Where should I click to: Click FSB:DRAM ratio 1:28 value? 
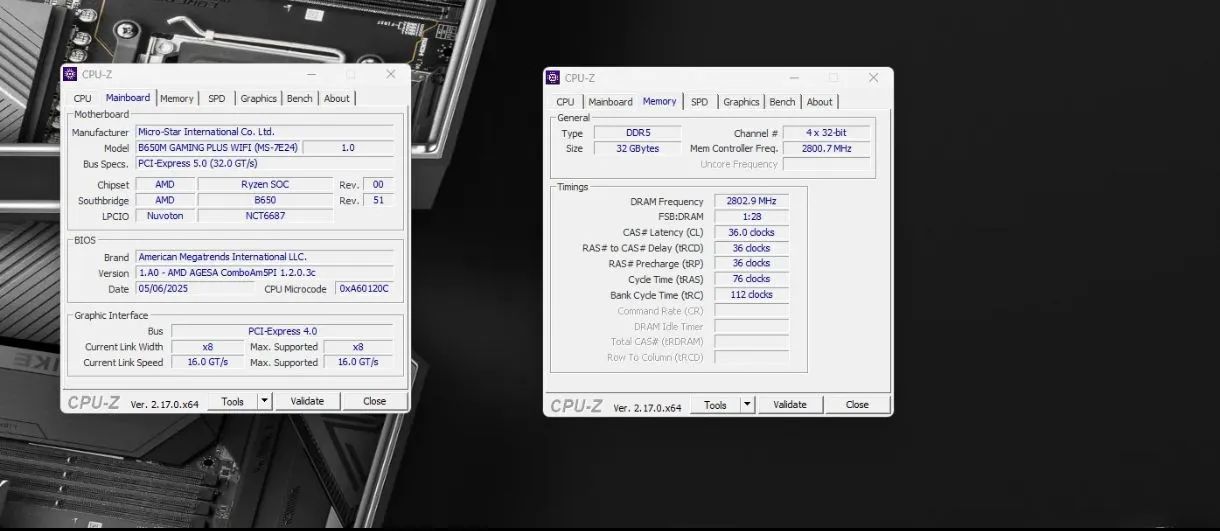point(751,216)
